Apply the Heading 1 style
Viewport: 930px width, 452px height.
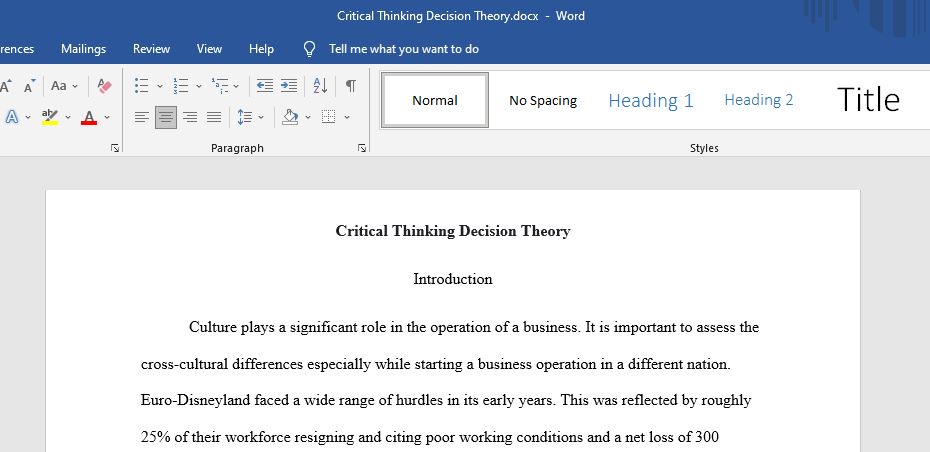(x=651, y=100)
